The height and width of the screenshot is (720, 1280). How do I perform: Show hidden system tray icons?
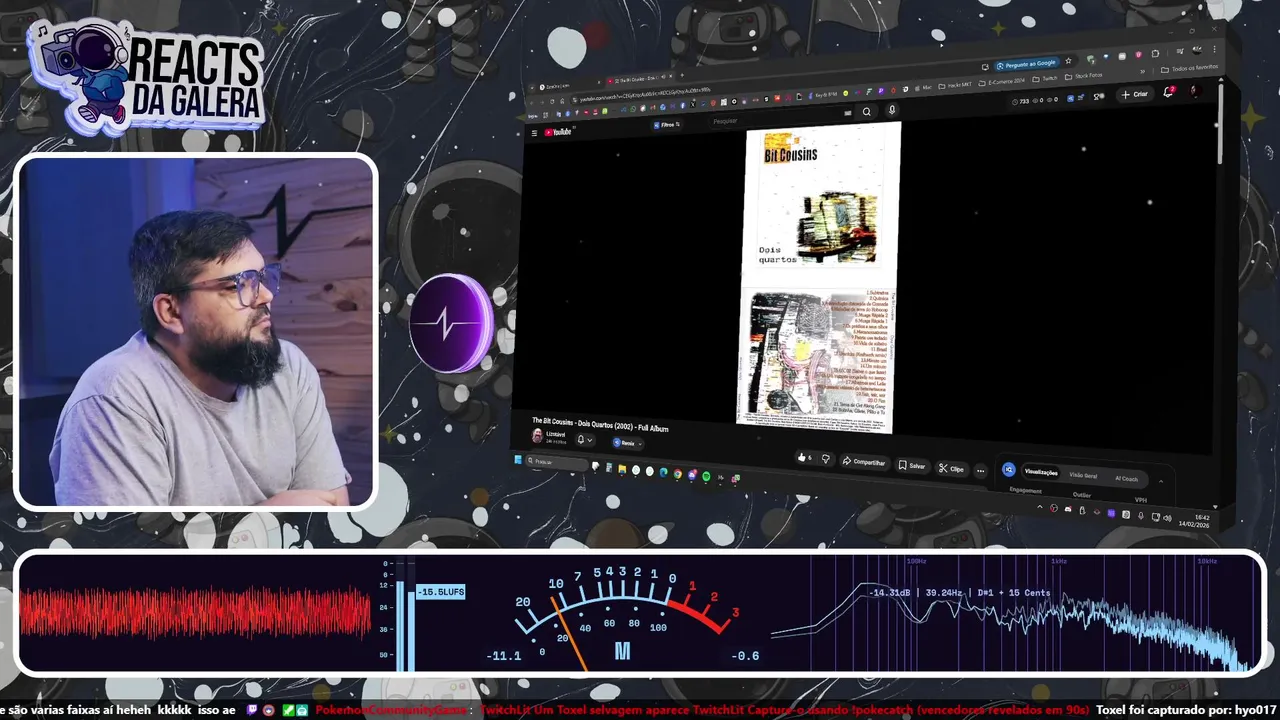coord(1040,507)
